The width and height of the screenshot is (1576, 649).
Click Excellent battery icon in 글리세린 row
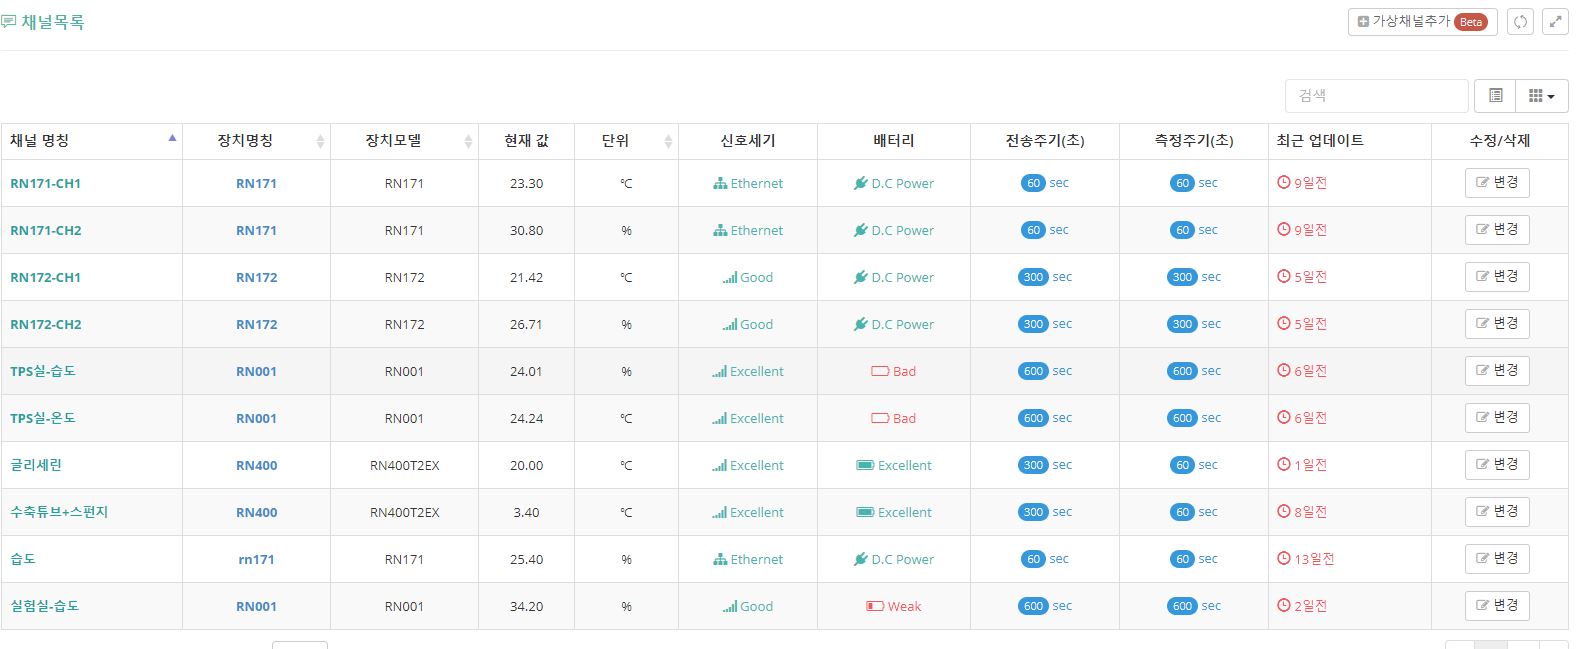pyautogui.click(x=866, y=465)
